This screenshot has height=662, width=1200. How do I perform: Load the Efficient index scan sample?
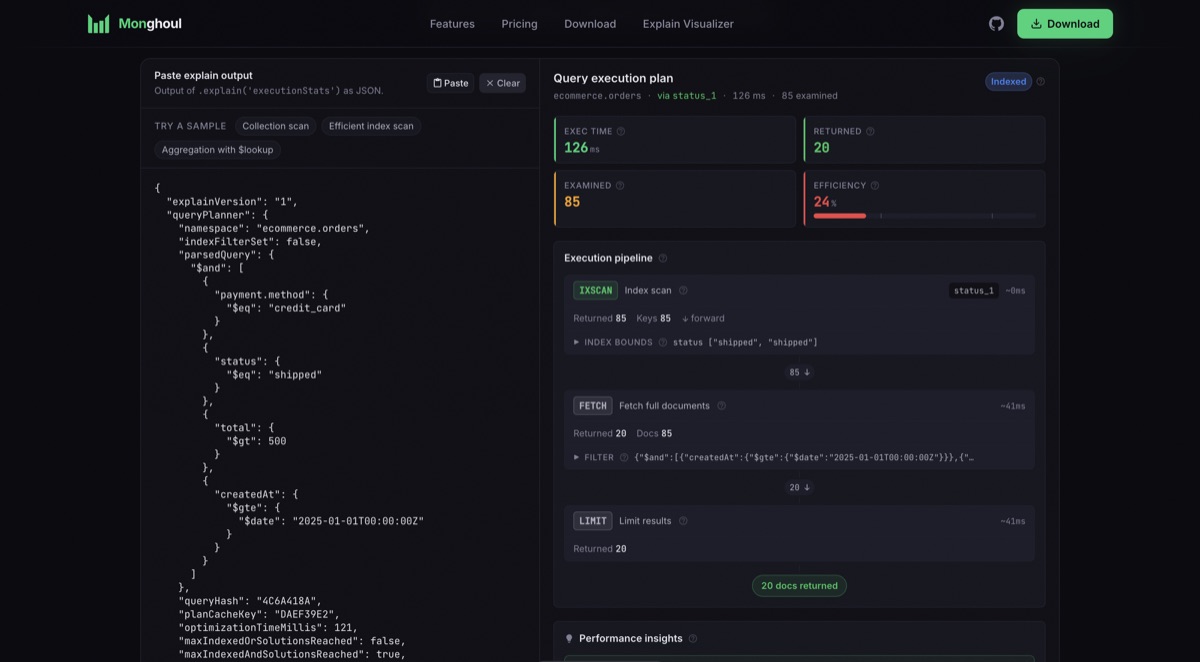[x=371, y=126]
